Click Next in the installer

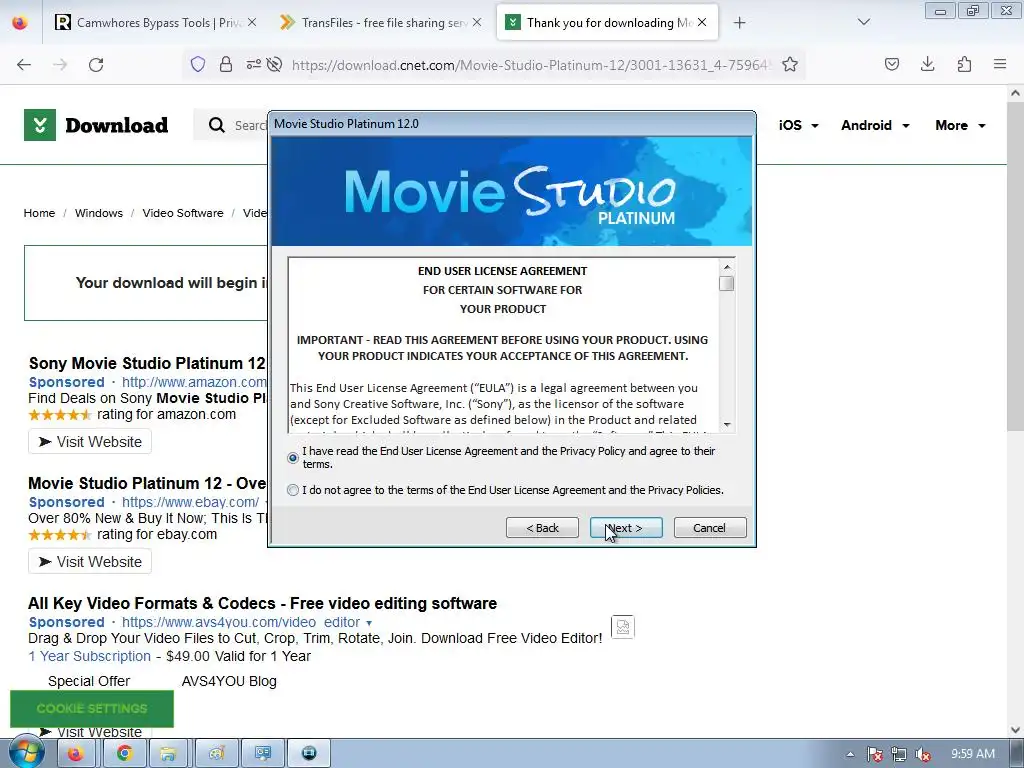click(626, 528)
